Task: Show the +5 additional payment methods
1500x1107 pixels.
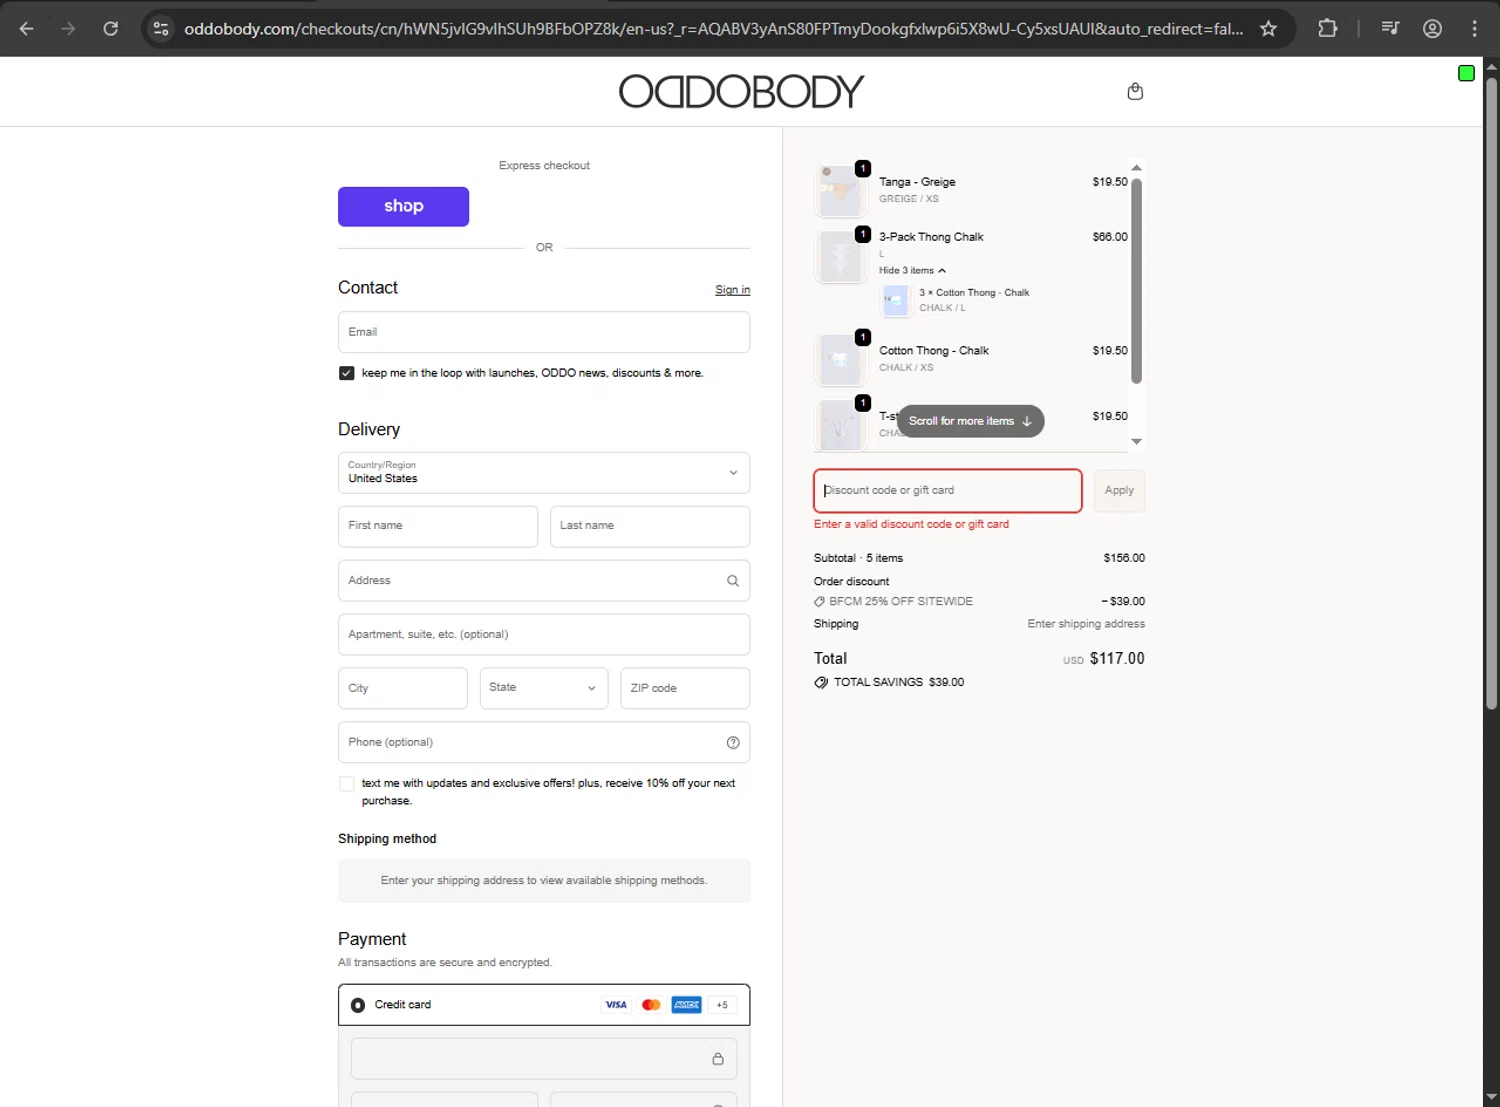Action: (x=722, y=1005)
